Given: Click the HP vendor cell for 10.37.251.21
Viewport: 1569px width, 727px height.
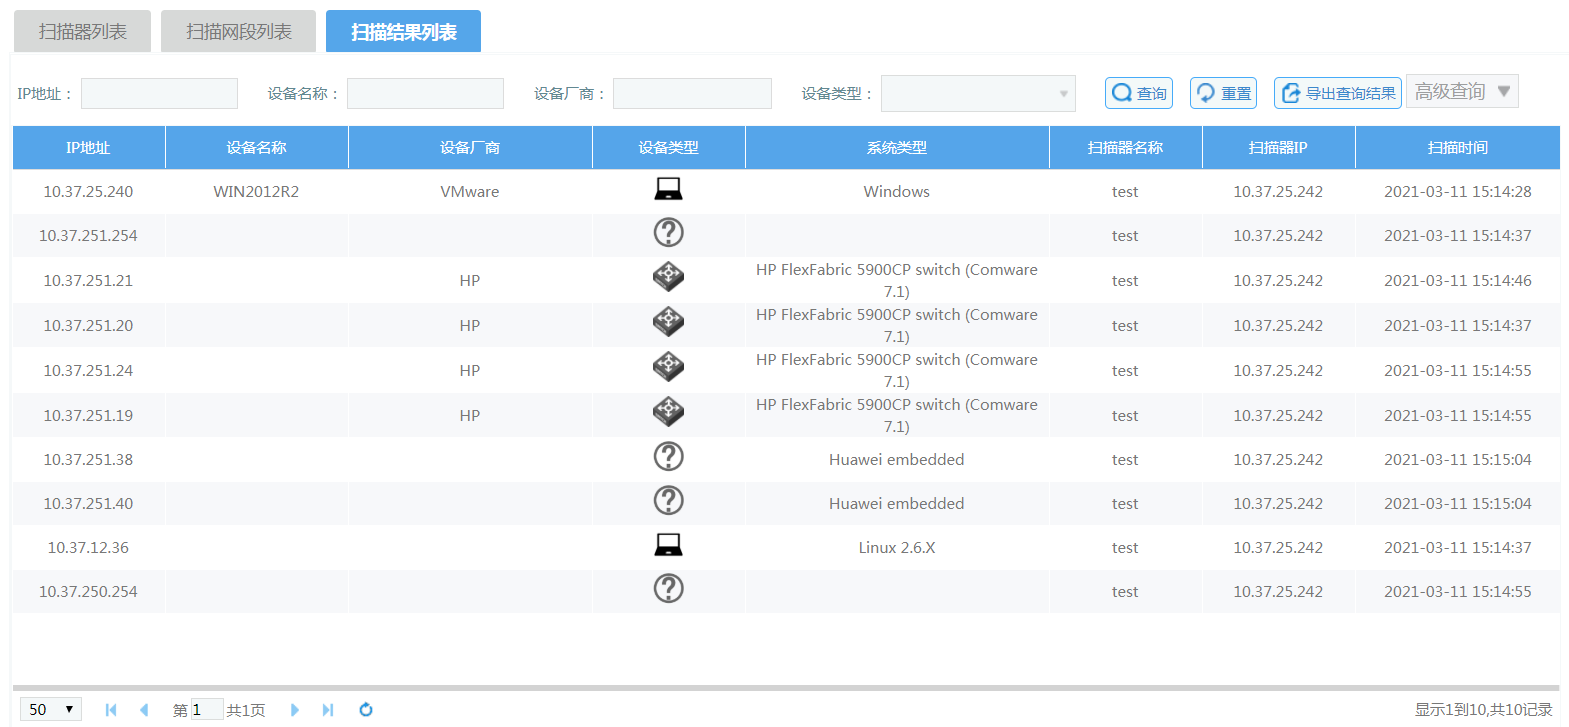Looking at the screenshot, I should (x=470, y=281).
